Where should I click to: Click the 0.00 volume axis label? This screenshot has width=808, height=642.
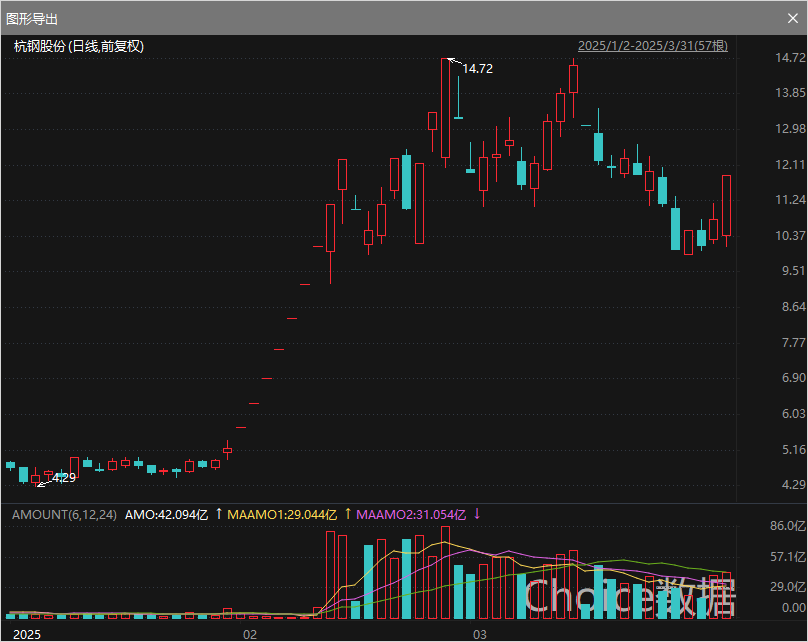794,608
